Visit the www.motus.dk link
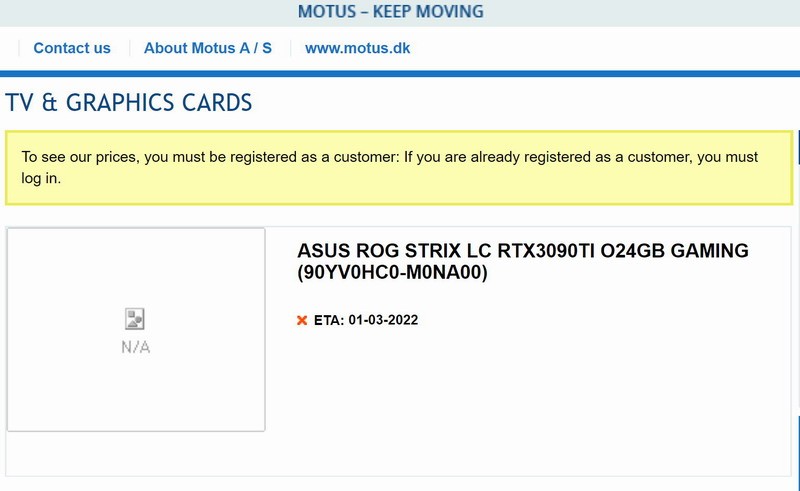The image size is (800, 491). 357,48
